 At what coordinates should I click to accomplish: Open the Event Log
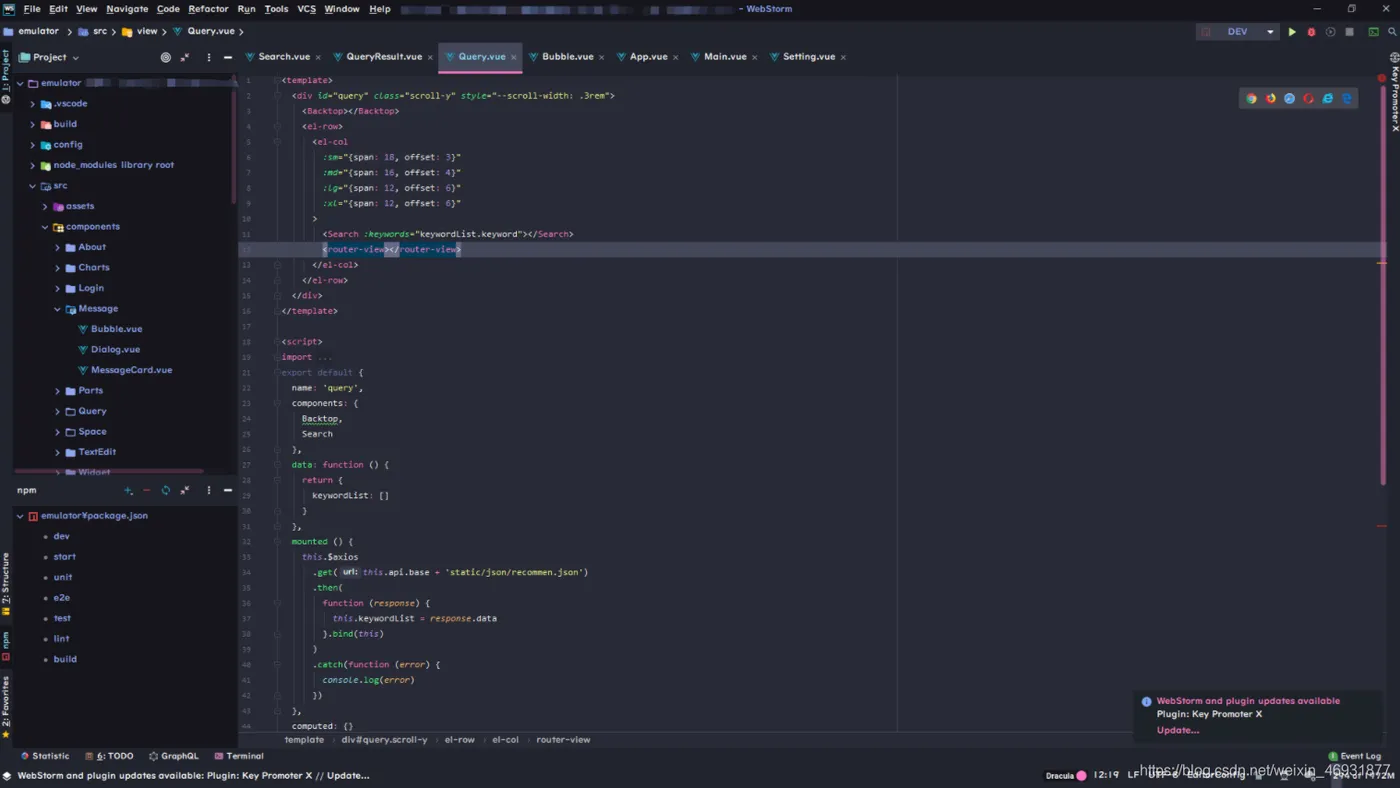[x=1355, y=756]
